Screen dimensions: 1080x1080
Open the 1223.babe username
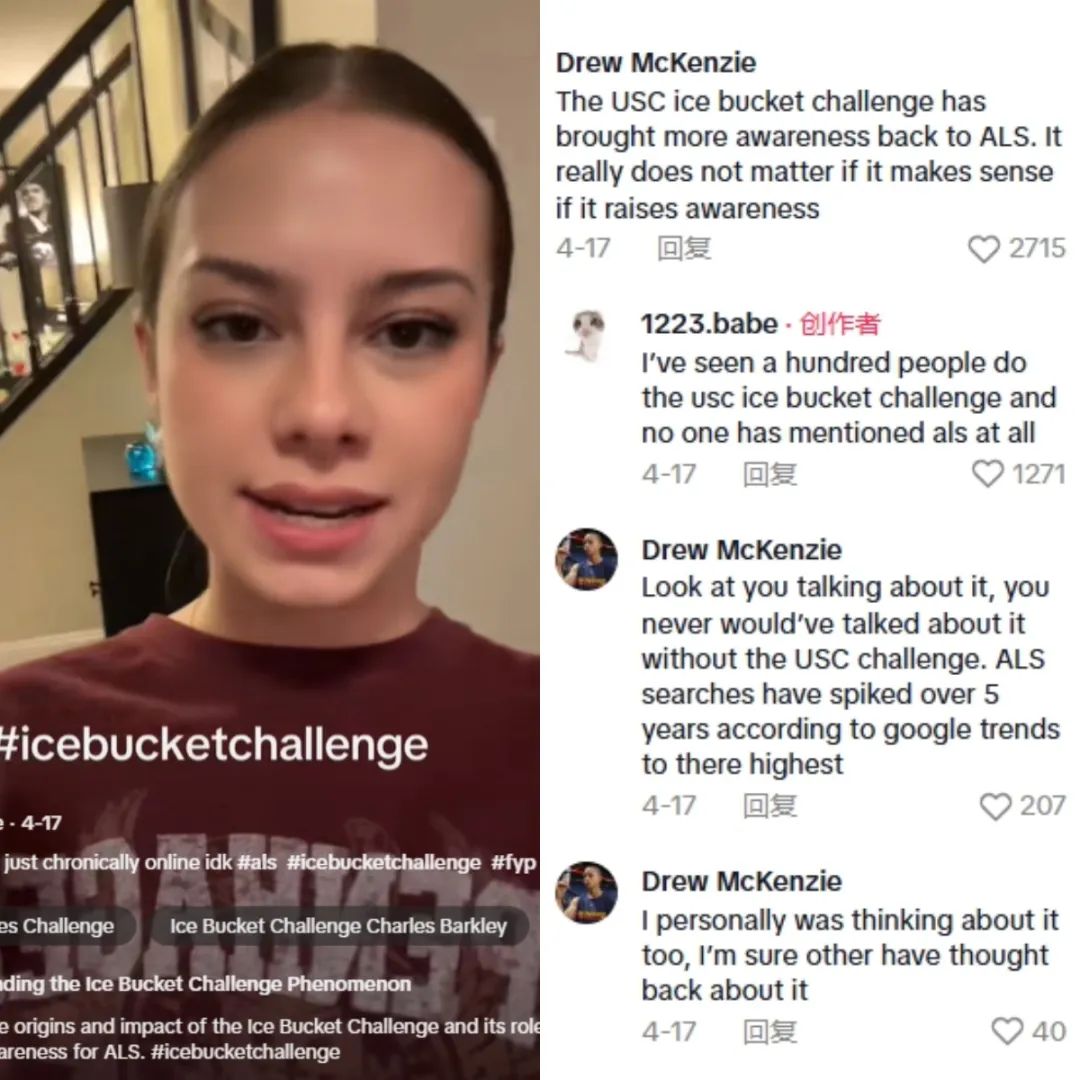(709, 324)
